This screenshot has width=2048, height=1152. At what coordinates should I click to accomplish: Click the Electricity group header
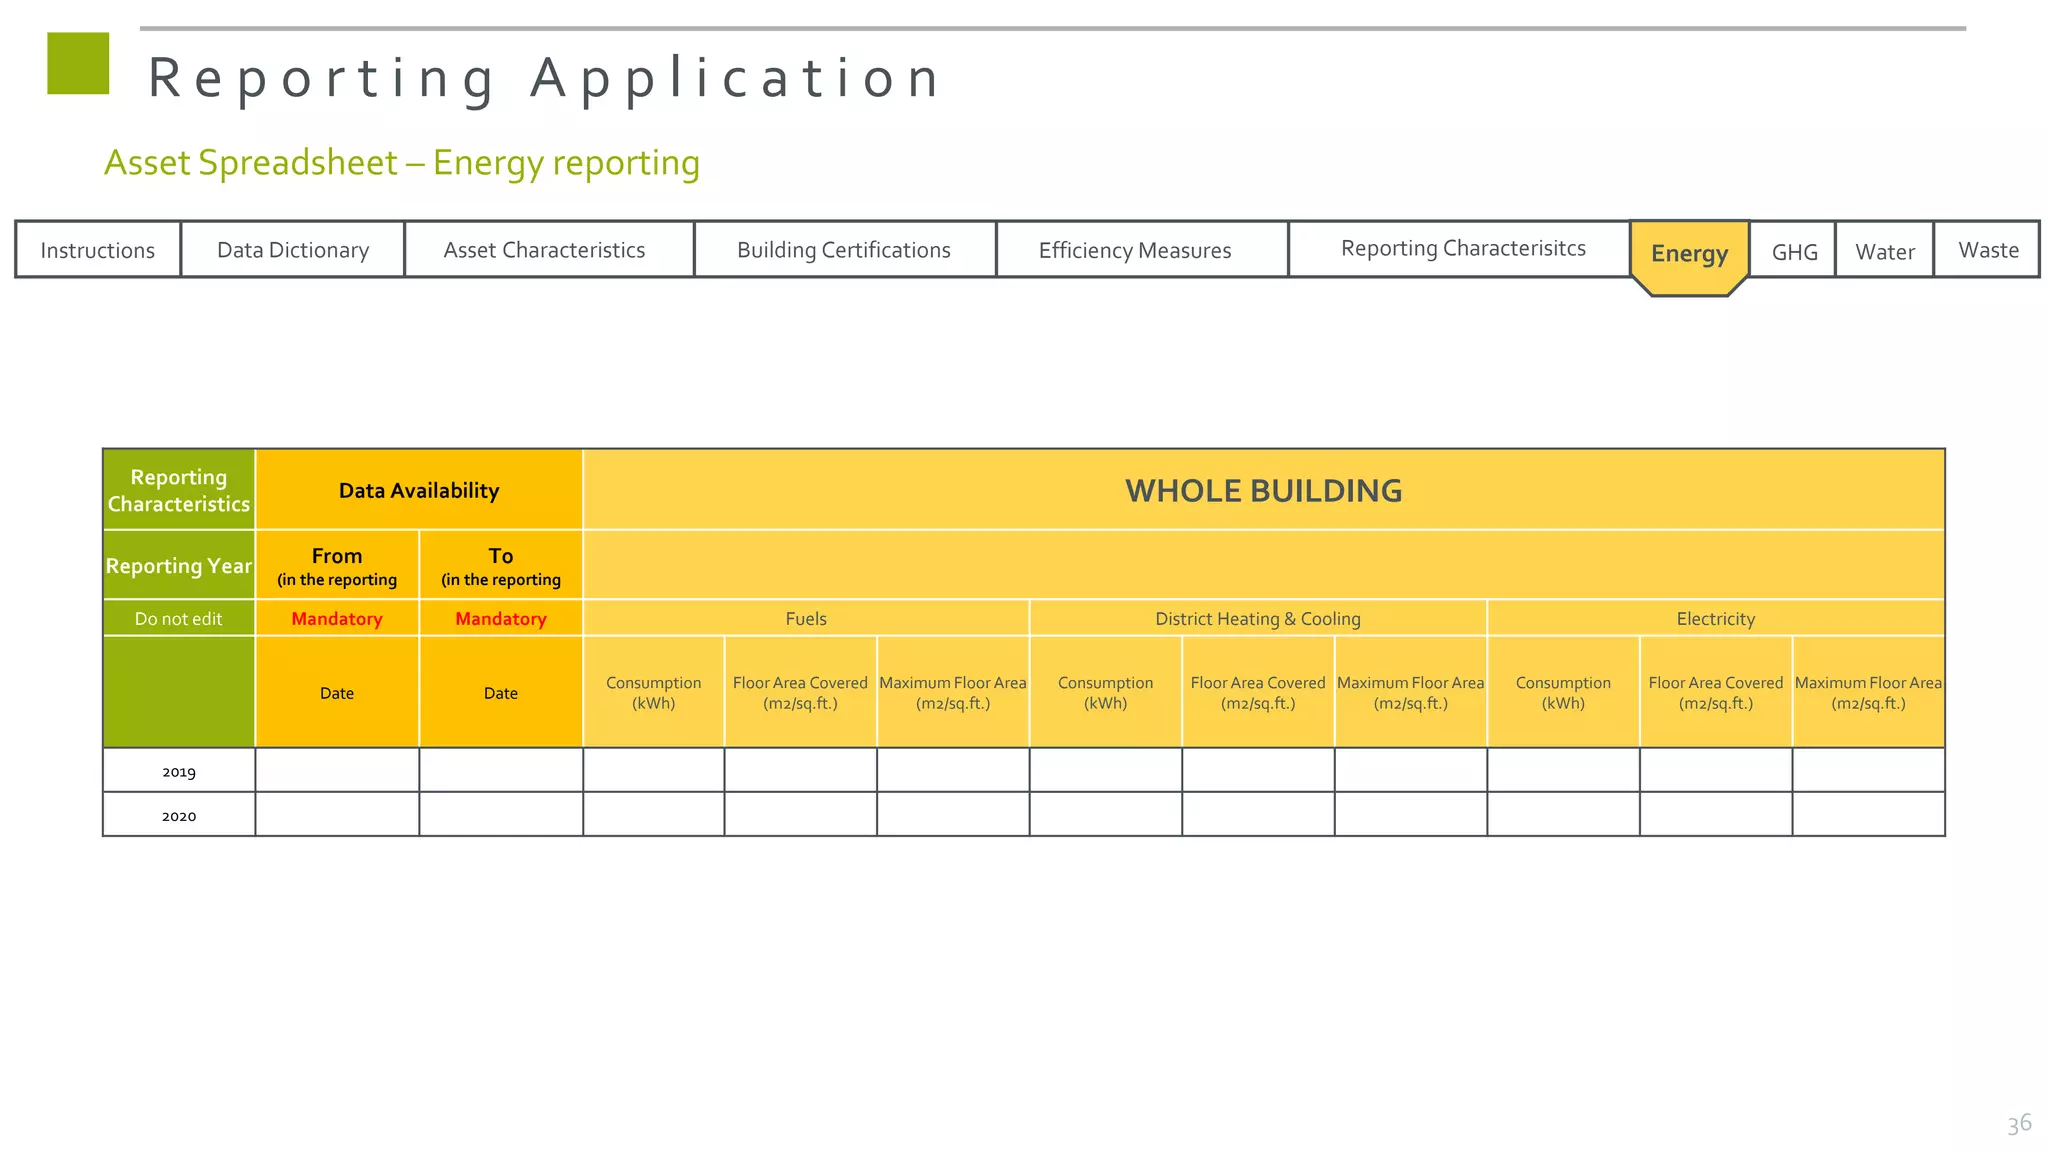click(x=1716, y=618)
